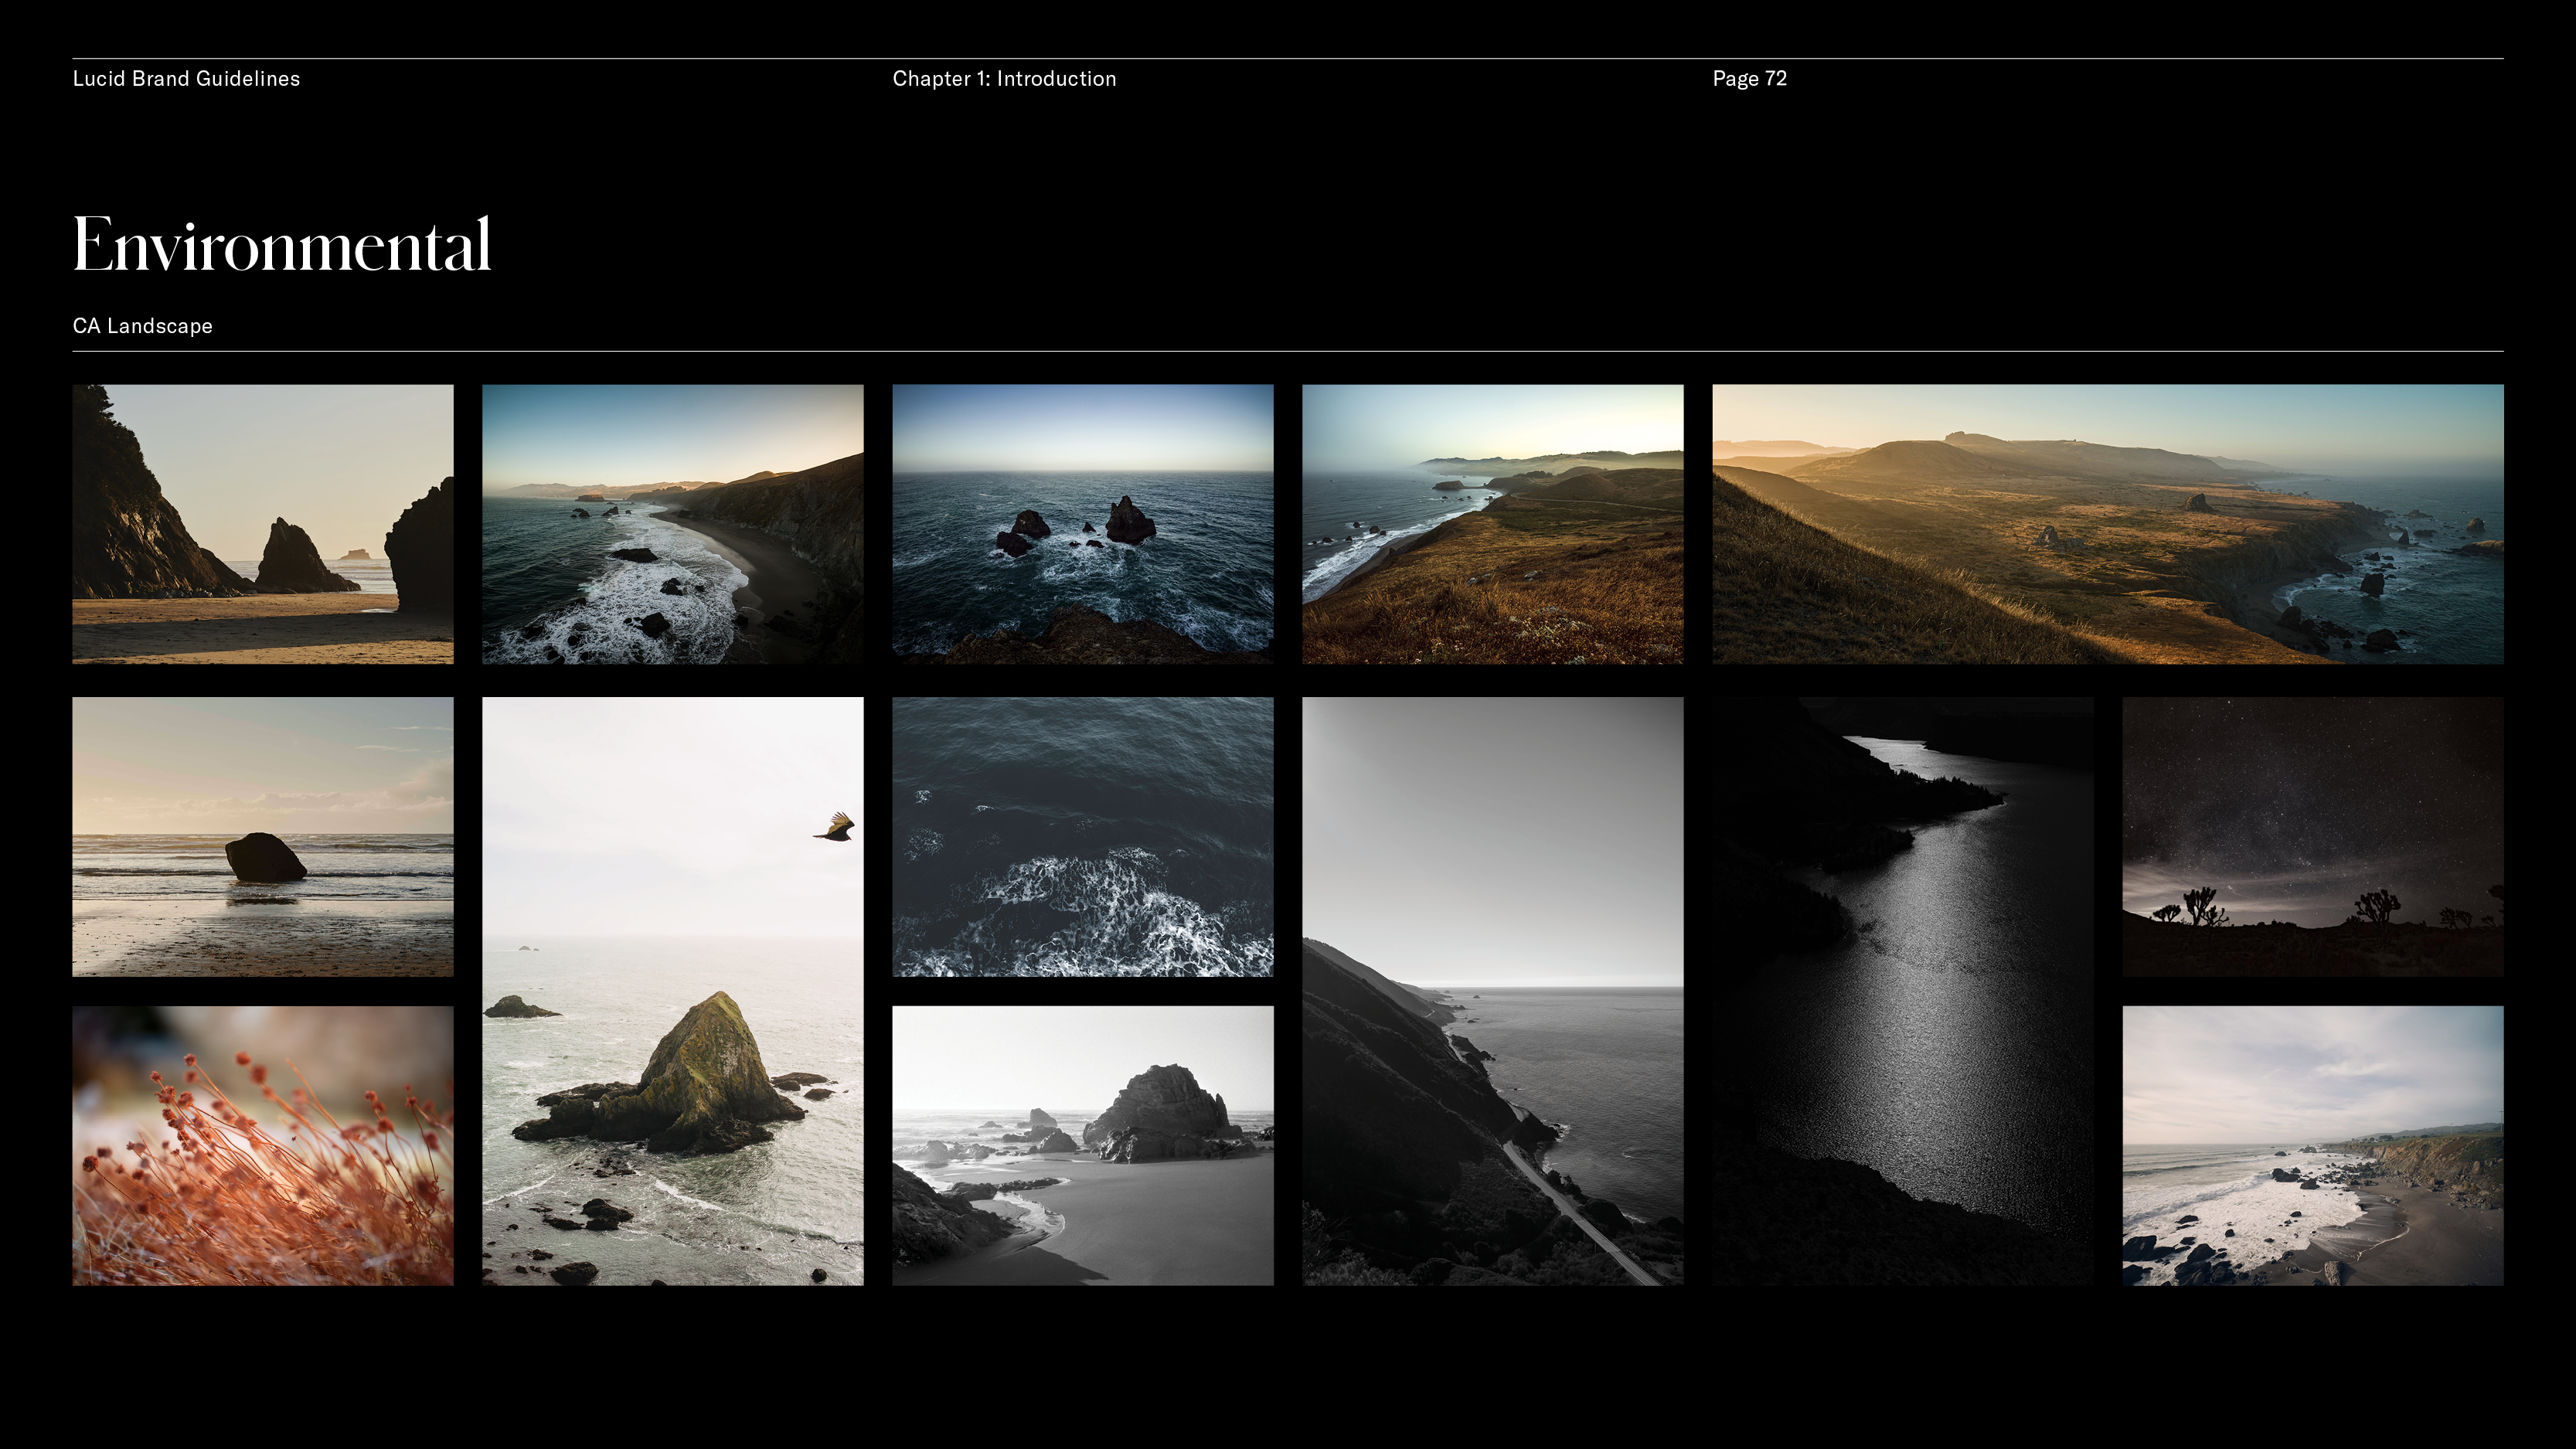Open the dark moonlit river inlet photo

(1903, 991)
